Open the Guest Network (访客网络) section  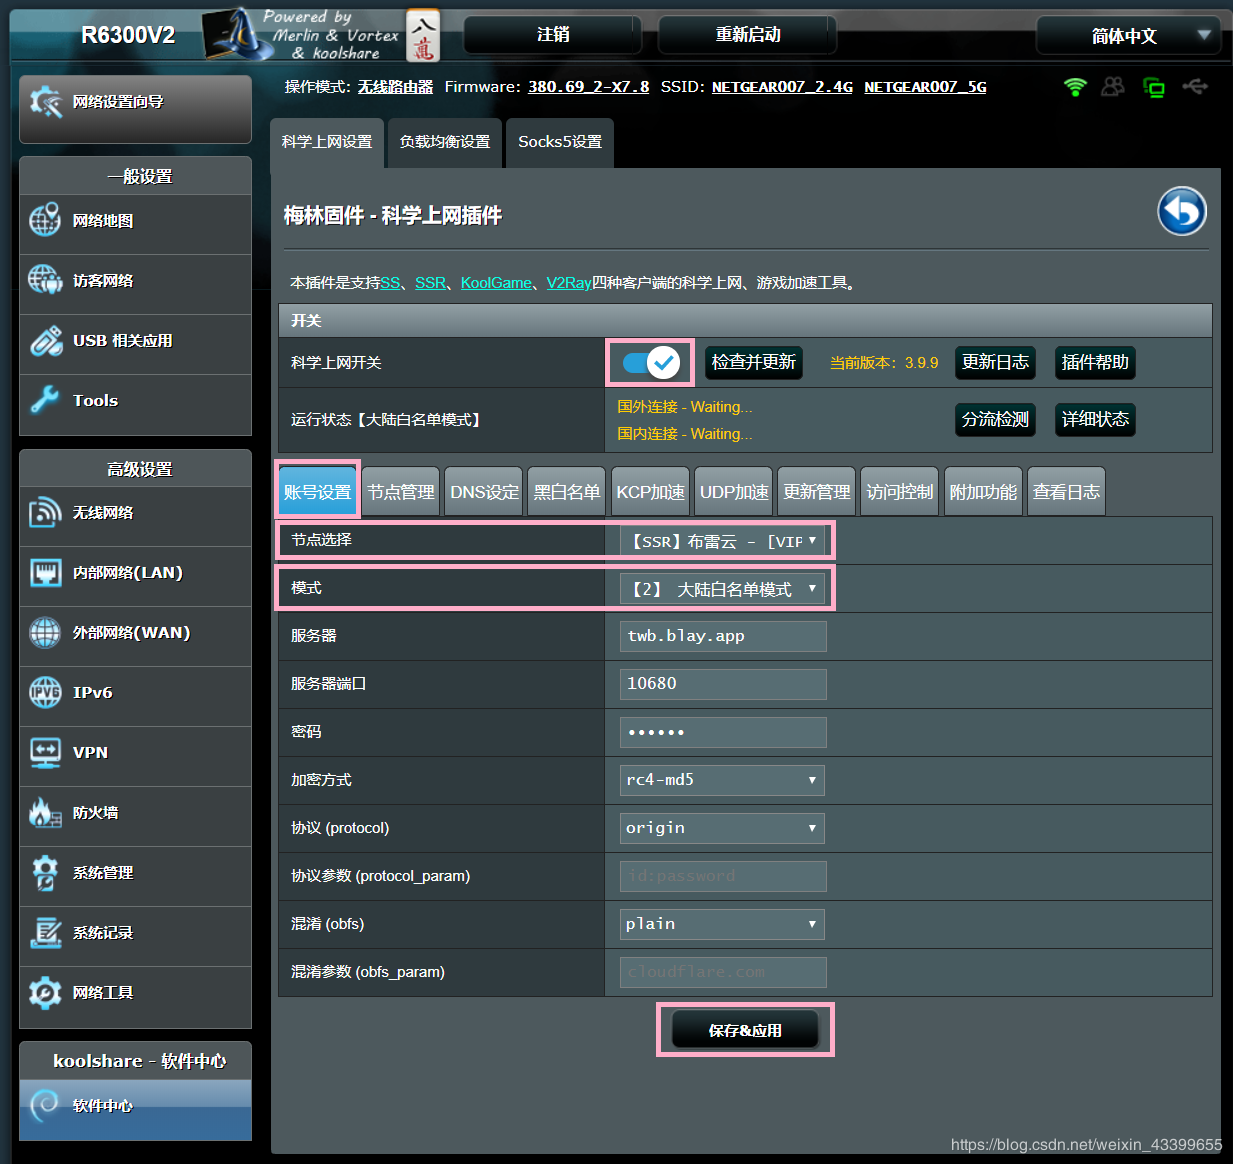pos(45,281)
